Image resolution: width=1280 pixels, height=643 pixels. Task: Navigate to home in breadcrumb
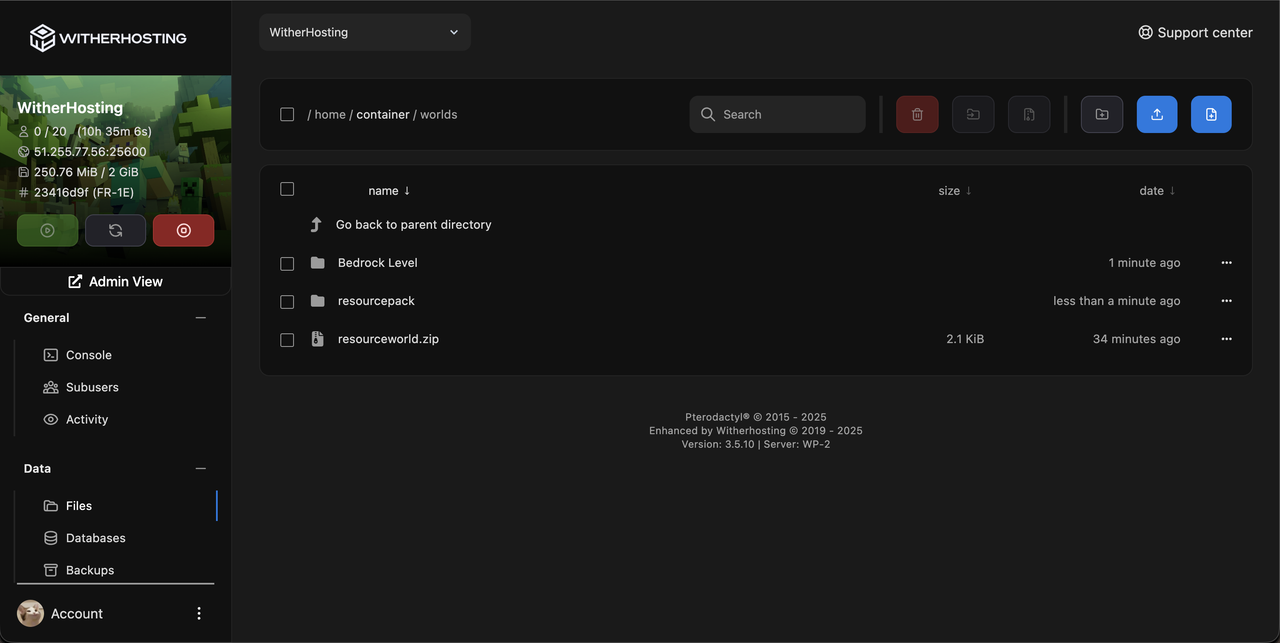330,114
